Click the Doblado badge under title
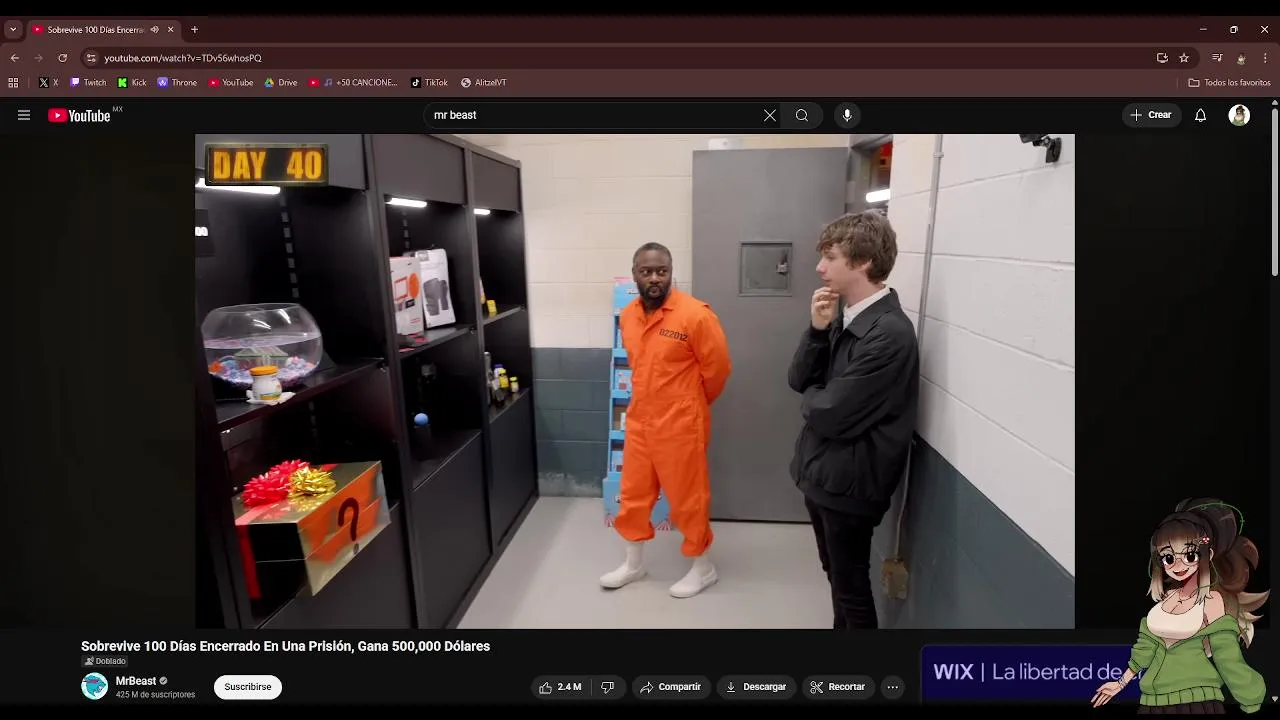This screenshot has height=720, width=1280. [x=105, y=661]
